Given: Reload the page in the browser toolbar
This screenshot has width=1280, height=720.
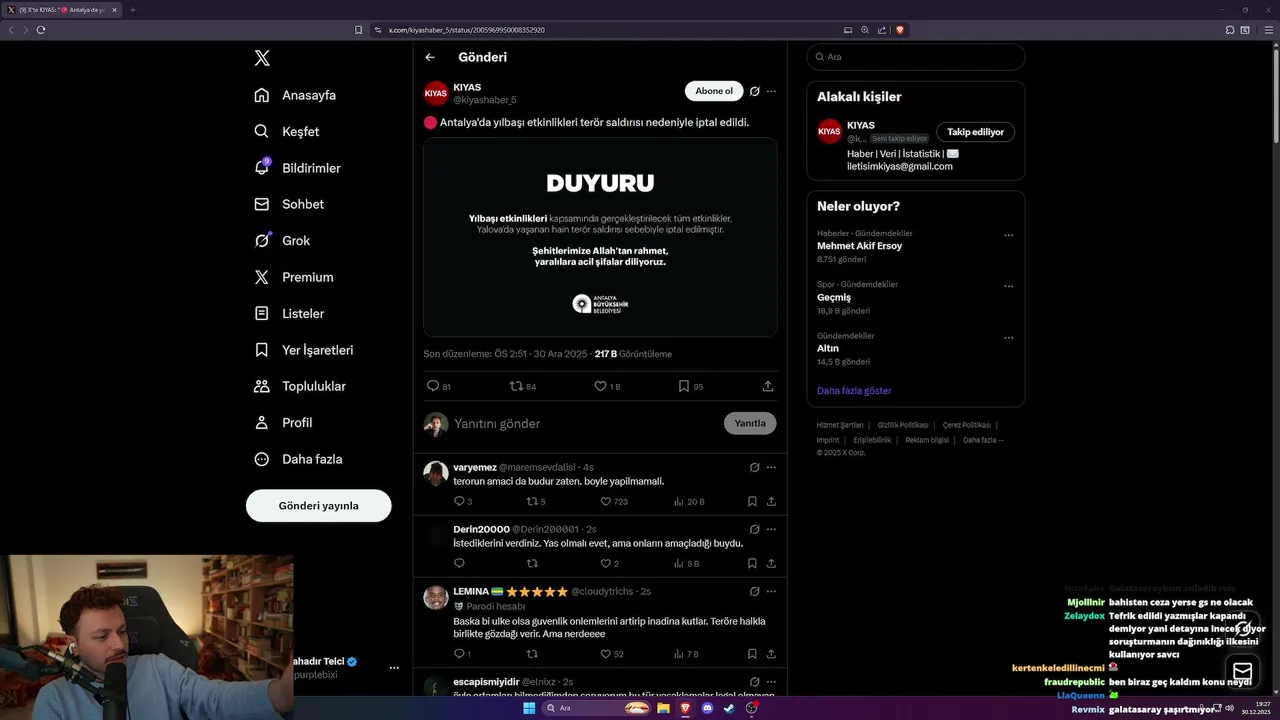Looking at the screenshot, I should pos(41,30).
